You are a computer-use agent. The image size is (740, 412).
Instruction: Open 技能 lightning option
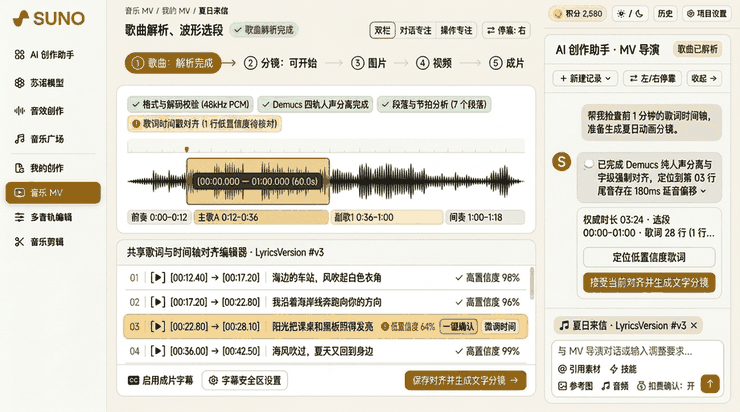click(623, 369)
